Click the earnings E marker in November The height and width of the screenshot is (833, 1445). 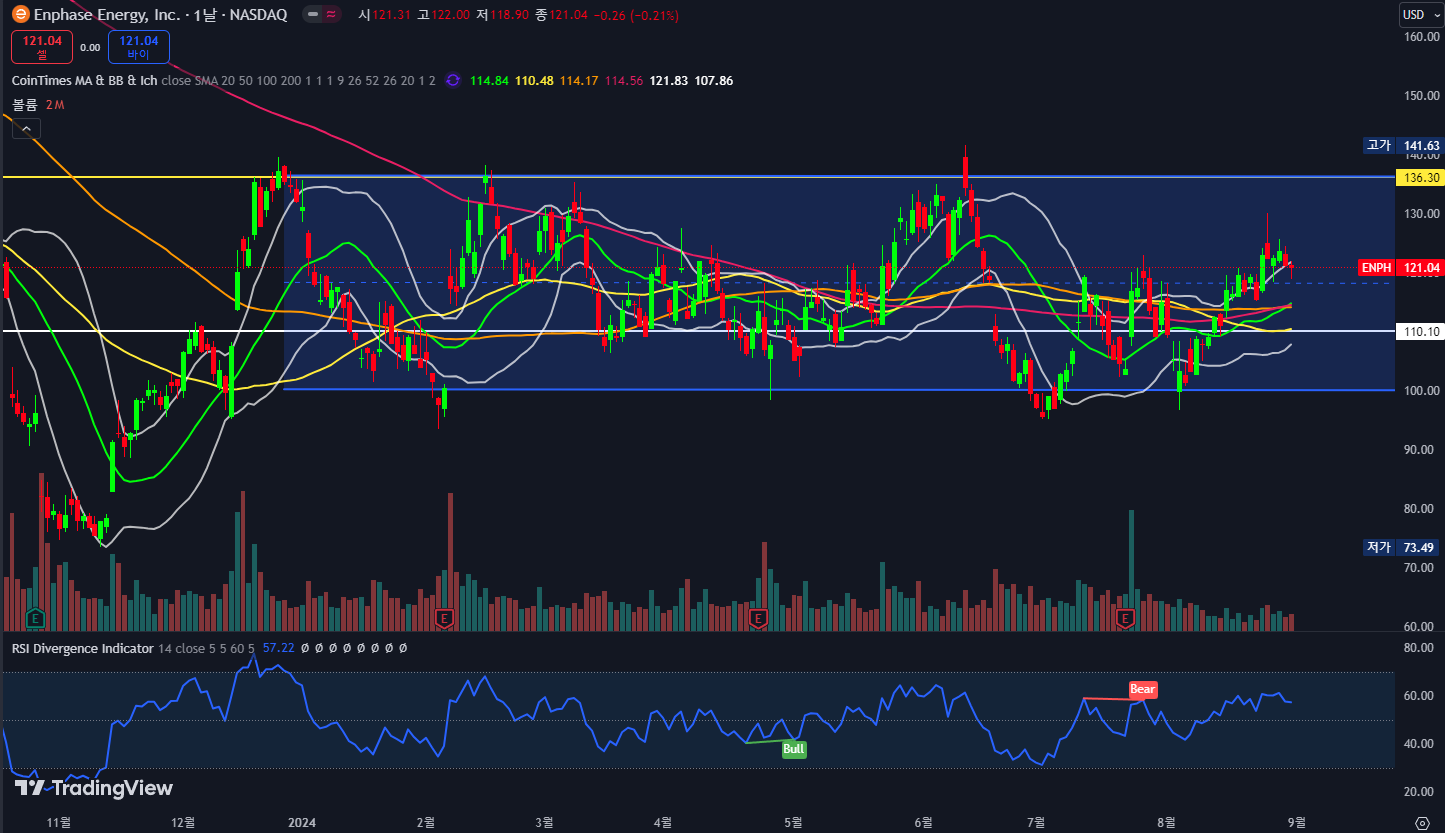(36, 618)
